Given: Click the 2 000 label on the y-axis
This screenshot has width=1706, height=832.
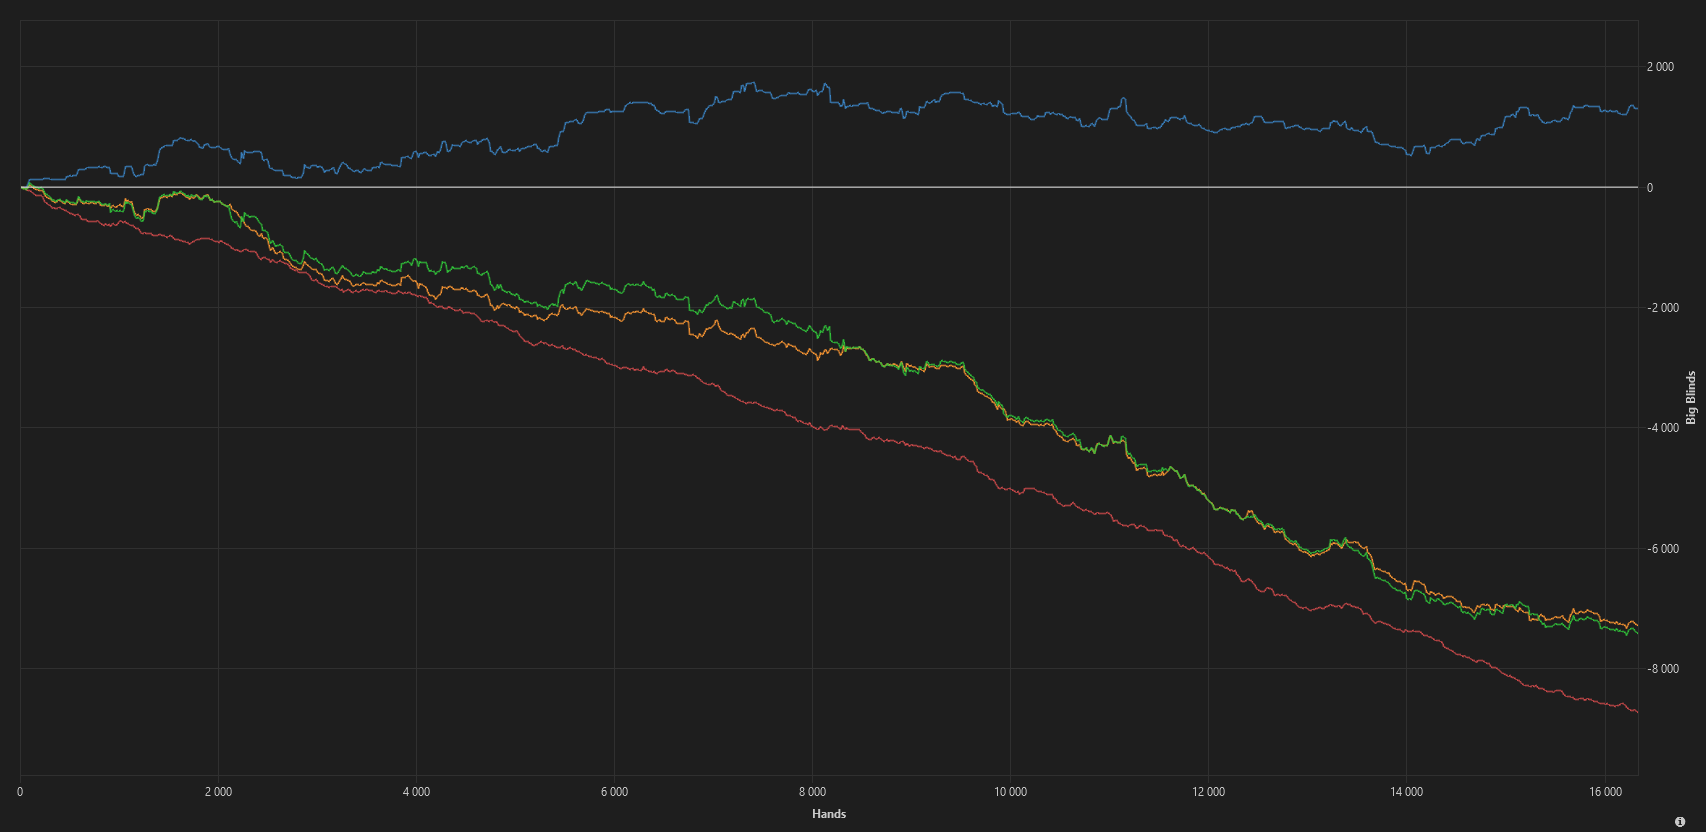Looking at the screenshot, I should [x=1660, y=67].
